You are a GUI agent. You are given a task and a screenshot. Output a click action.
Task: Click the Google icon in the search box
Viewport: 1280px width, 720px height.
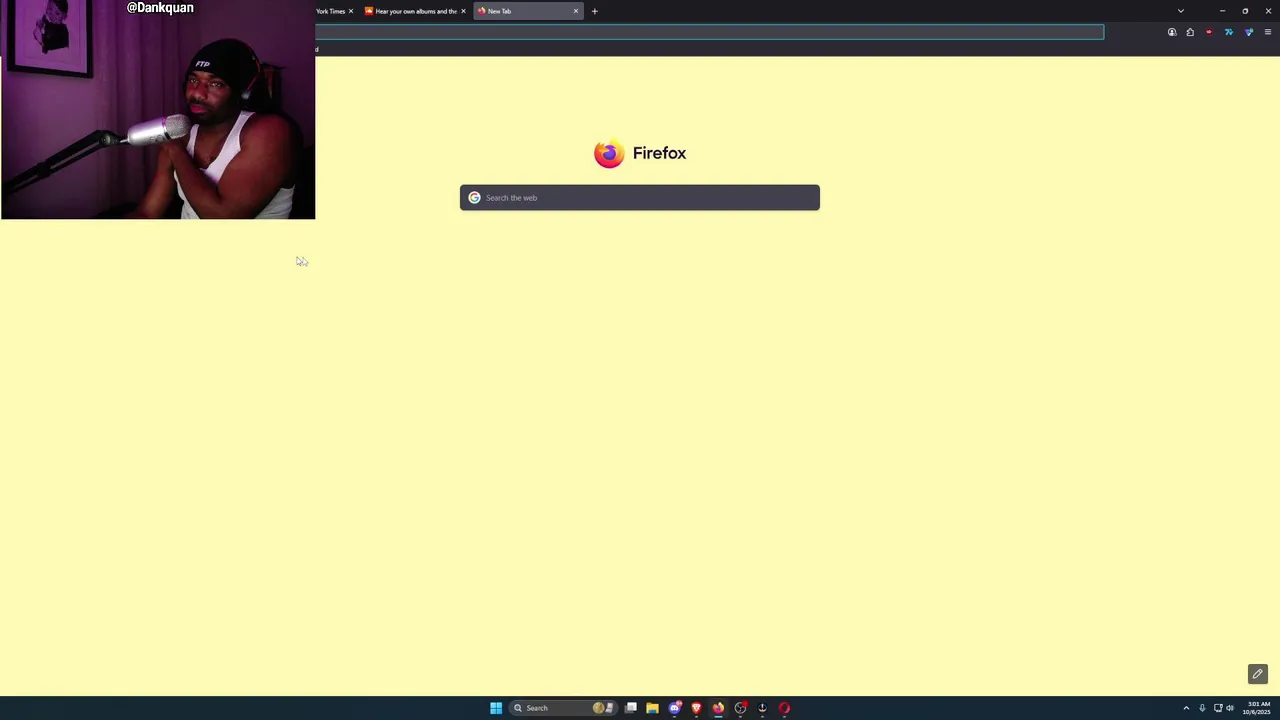tap(475, 198)
